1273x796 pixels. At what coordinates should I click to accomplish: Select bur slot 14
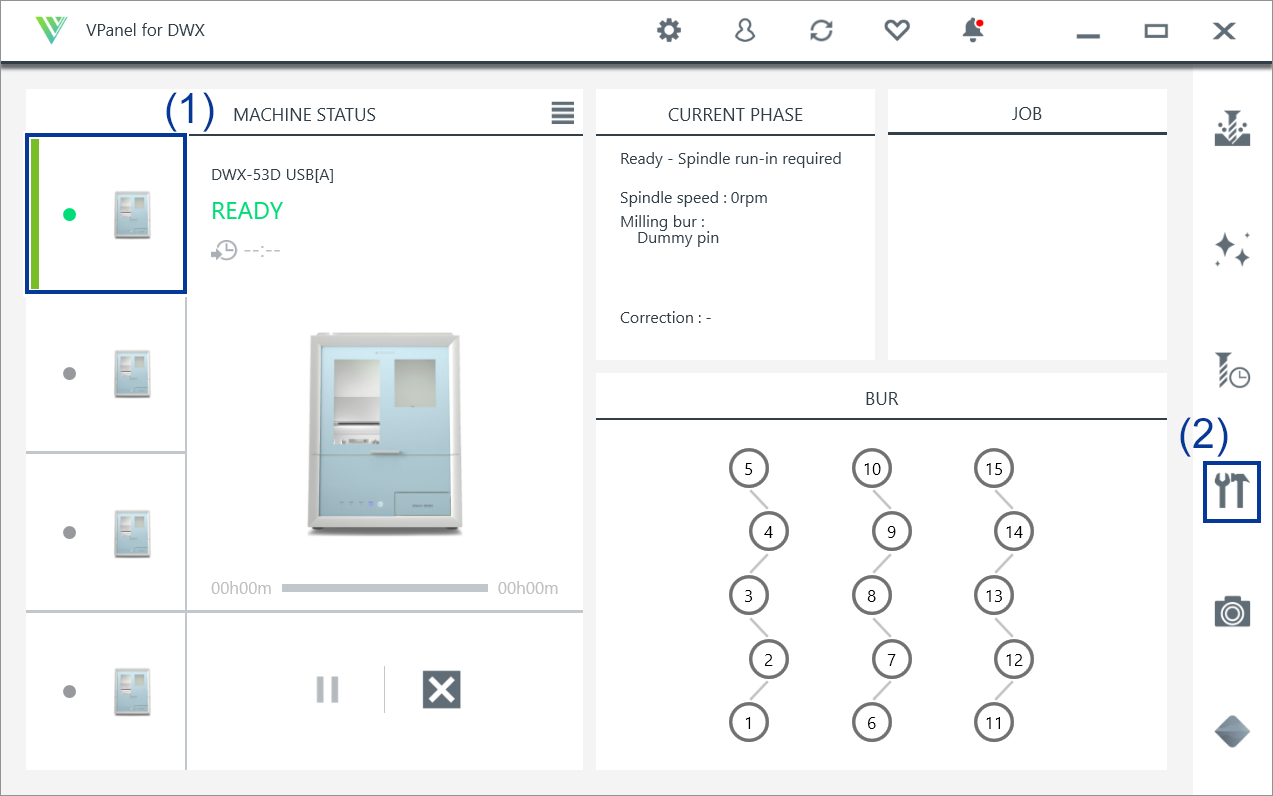tap(1014, 532)
